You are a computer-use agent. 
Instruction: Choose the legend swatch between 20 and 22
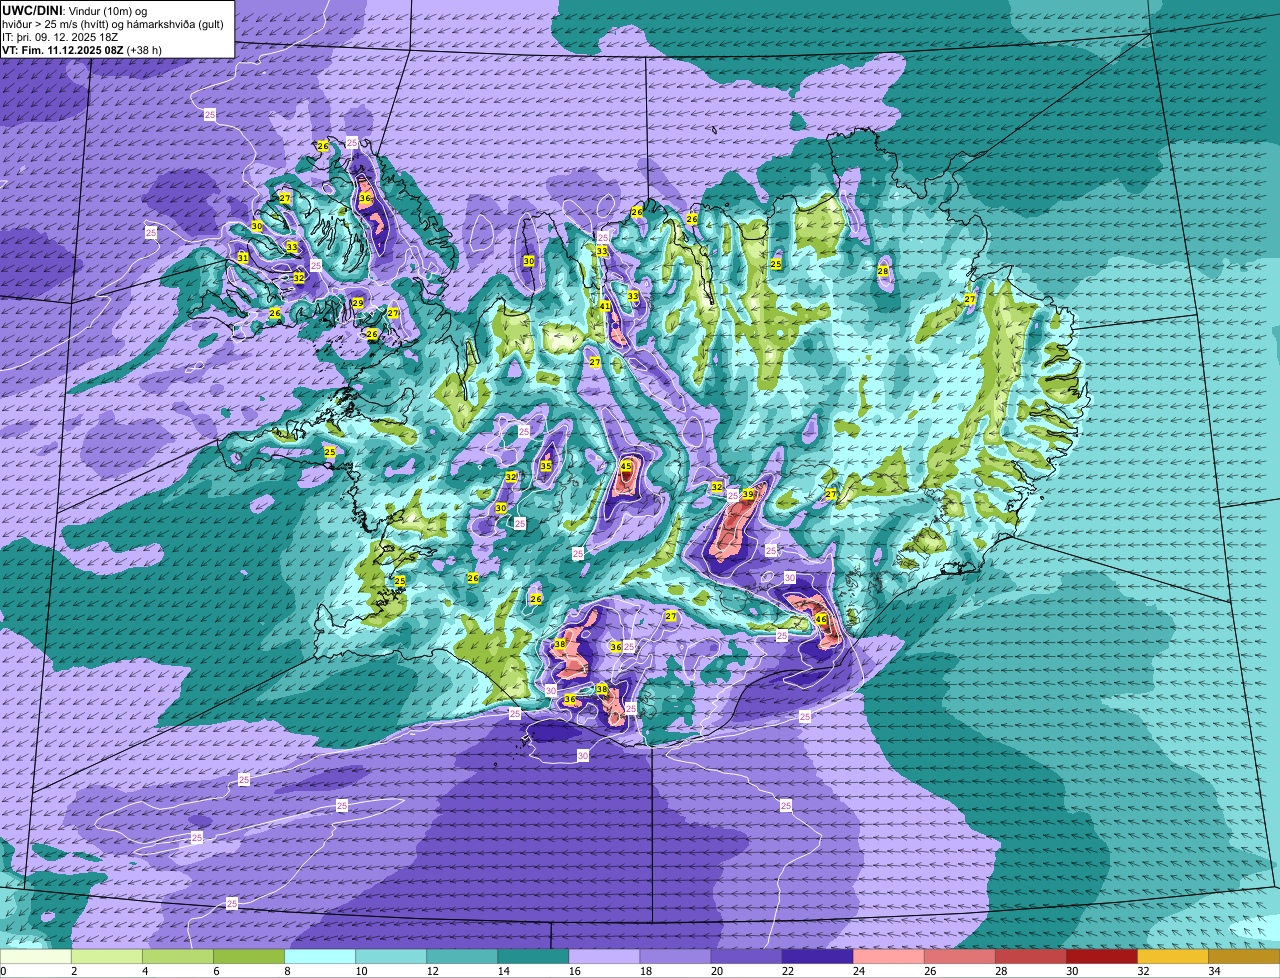coord(746,957)
